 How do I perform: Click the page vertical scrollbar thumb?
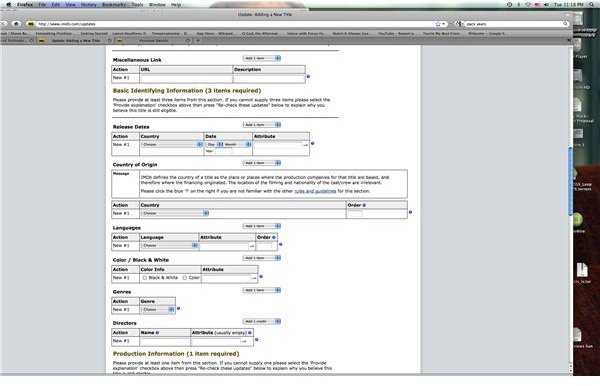tap(571, 180)
